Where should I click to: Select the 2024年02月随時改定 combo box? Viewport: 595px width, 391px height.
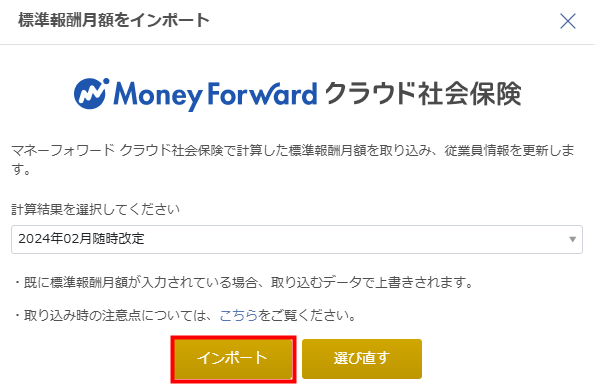point(297,239)
